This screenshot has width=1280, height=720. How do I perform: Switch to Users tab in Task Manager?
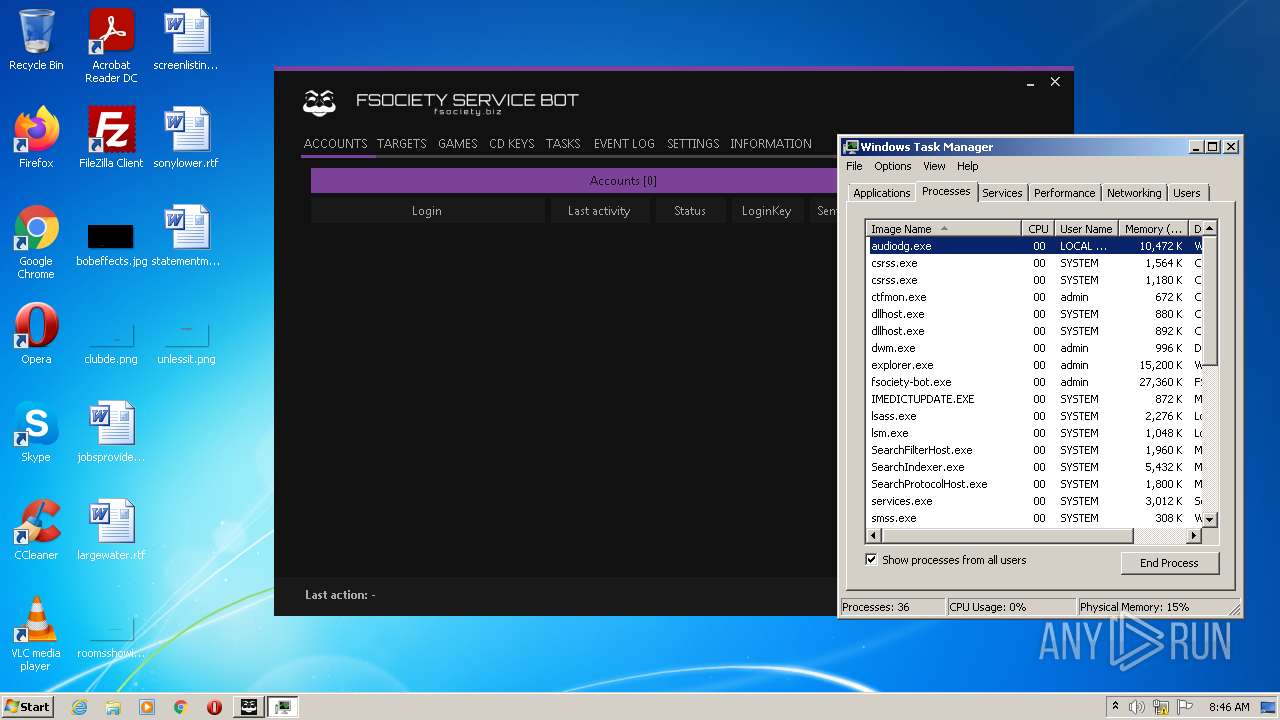(x=1187, y=193)
